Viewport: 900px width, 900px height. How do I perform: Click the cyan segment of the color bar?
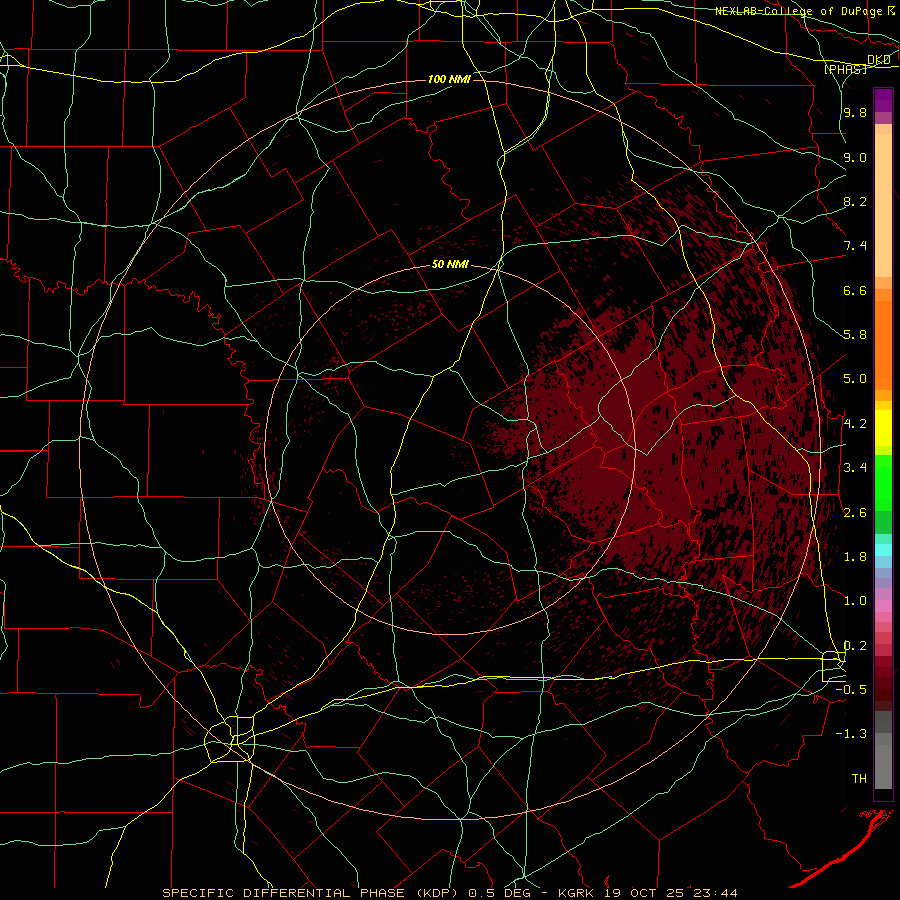pyautogui.click(x=883, y=550)
